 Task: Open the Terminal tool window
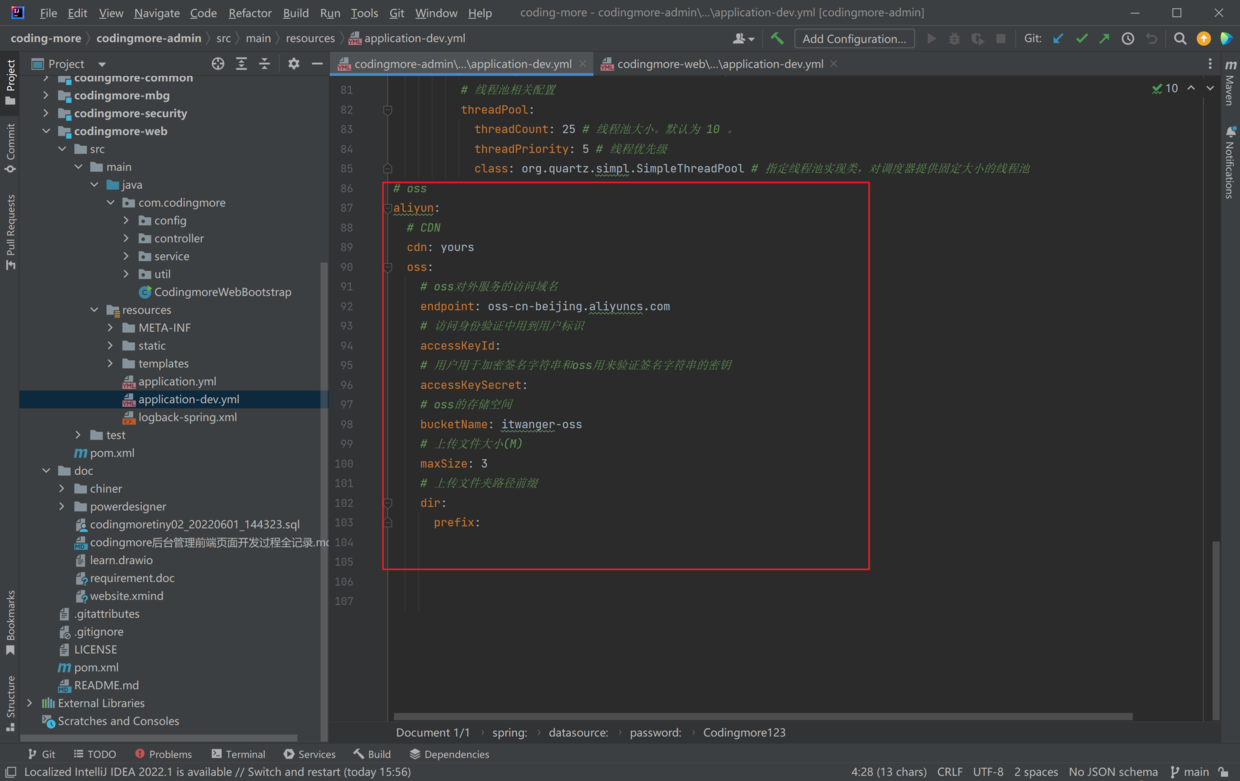coord(238,754)
